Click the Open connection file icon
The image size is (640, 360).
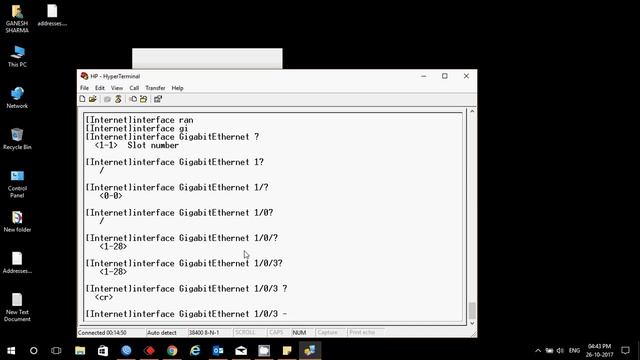pos(93,99)
